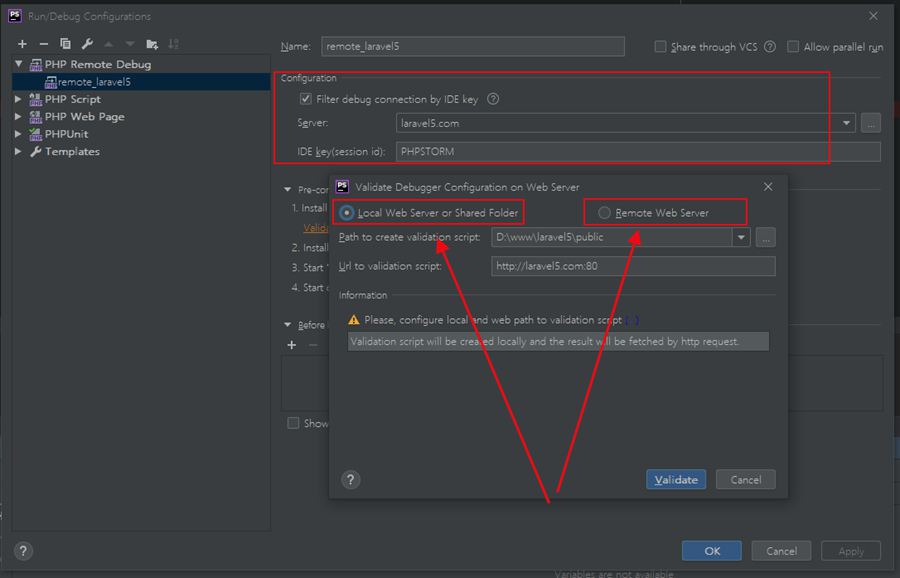Screen dimensions: 900x578
Task: Expand the PHP Script tree node
Action: 19,99
